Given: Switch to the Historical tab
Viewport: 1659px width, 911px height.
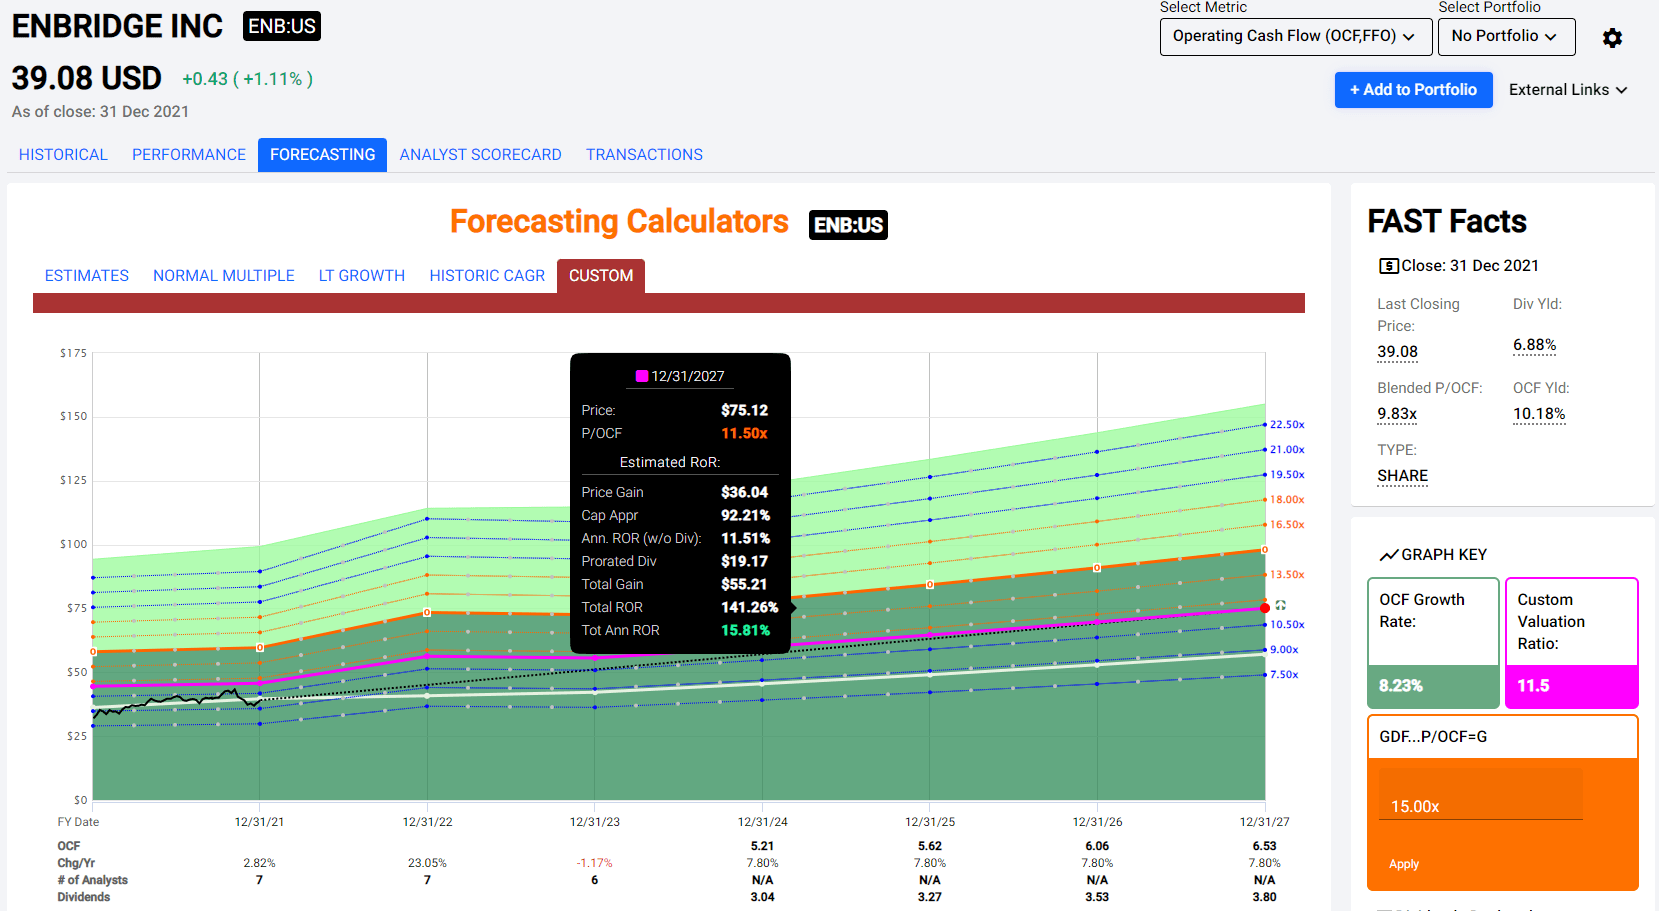Looking at the screenshot, I should click(x=63, y=155).
